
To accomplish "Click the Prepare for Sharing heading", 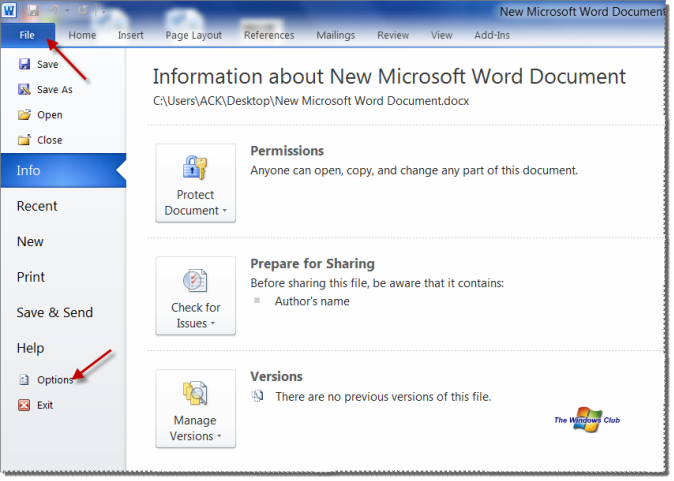I will coord(312,263).
